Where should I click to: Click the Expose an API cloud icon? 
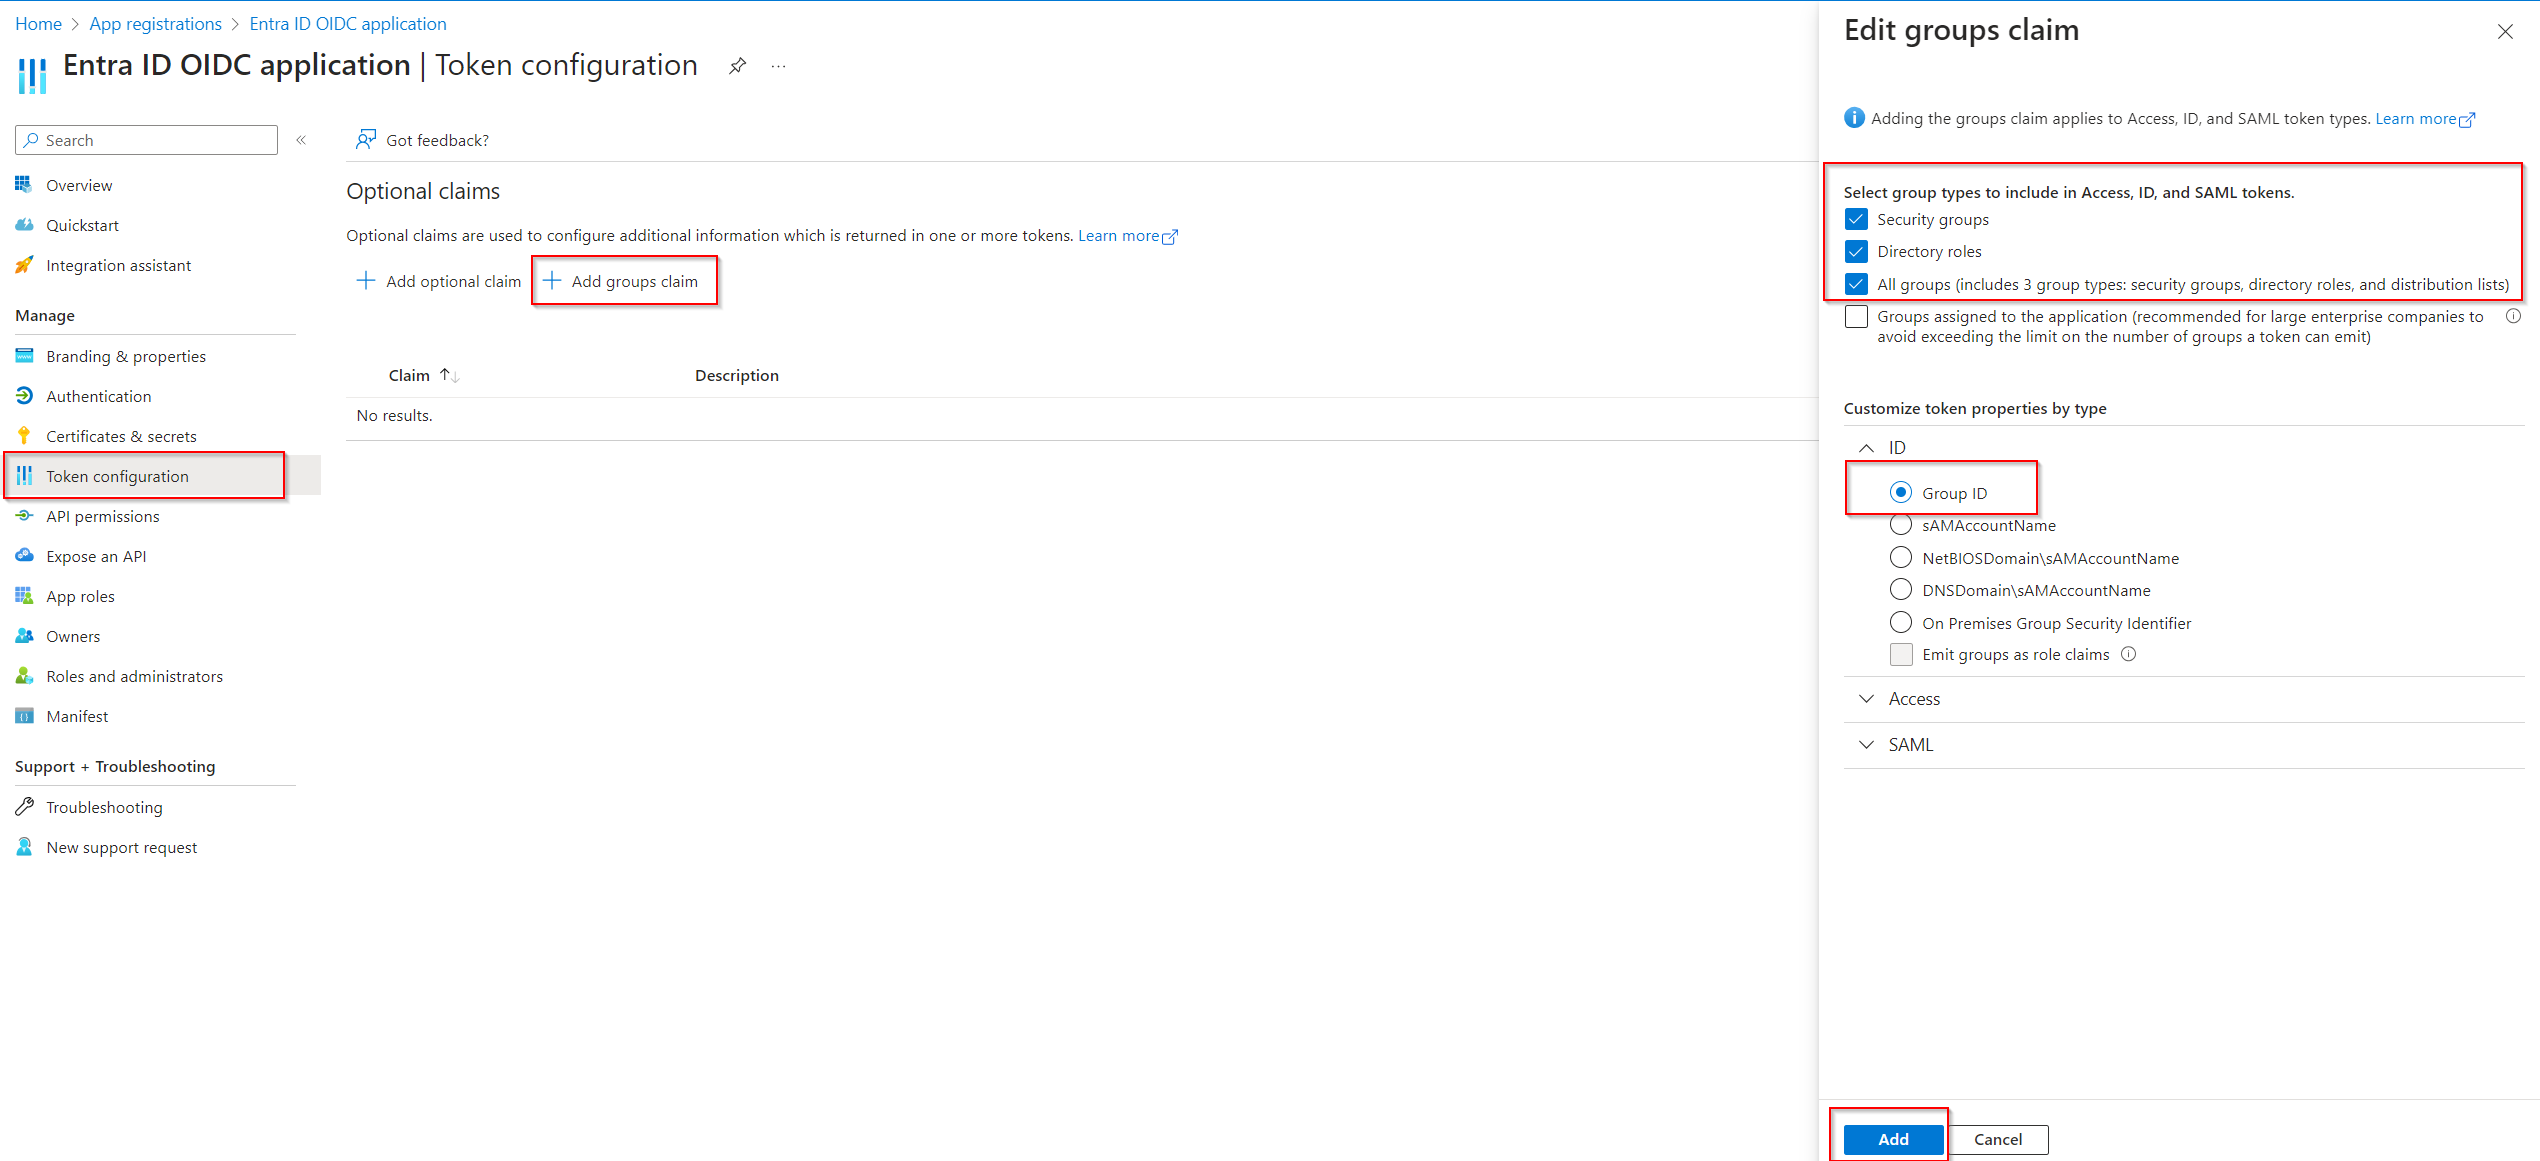click(x=25, y=556)
